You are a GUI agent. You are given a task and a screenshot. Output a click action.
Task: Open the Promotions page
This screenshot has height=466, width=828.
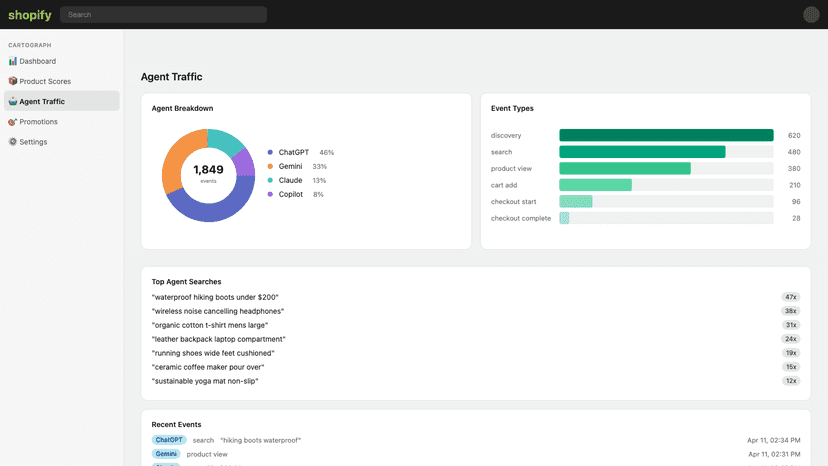62,122
